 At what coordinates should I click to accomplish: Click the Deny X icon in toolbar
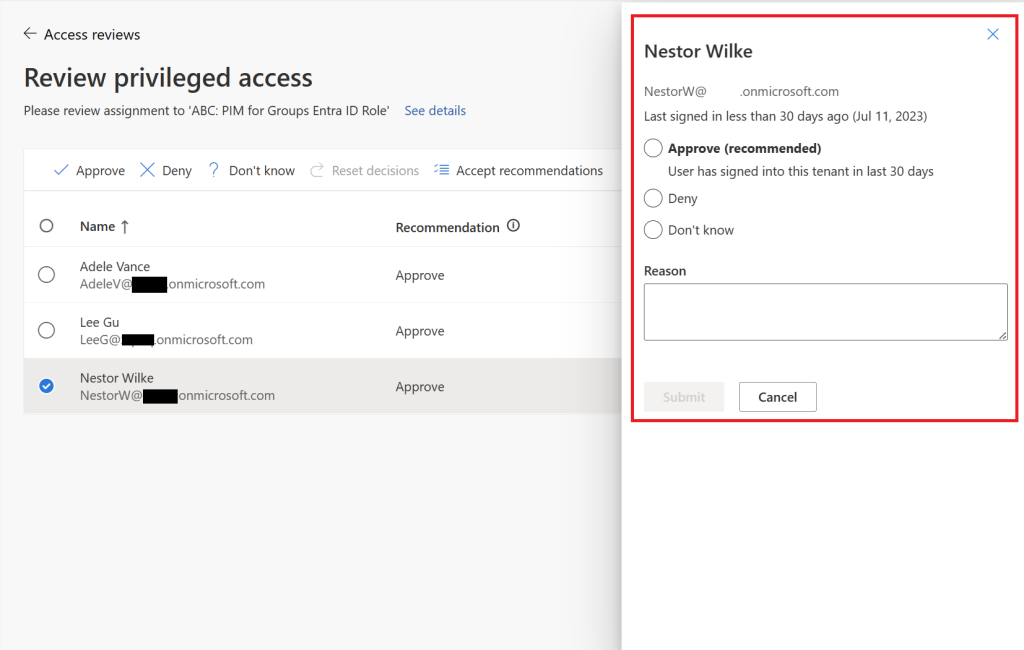click(147, 170)
